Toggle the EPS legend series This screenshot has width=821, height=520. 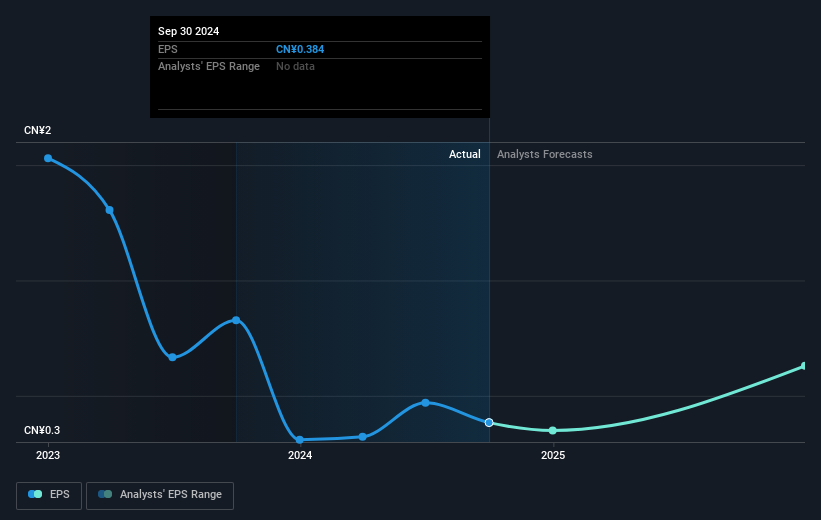pos(49,495)
